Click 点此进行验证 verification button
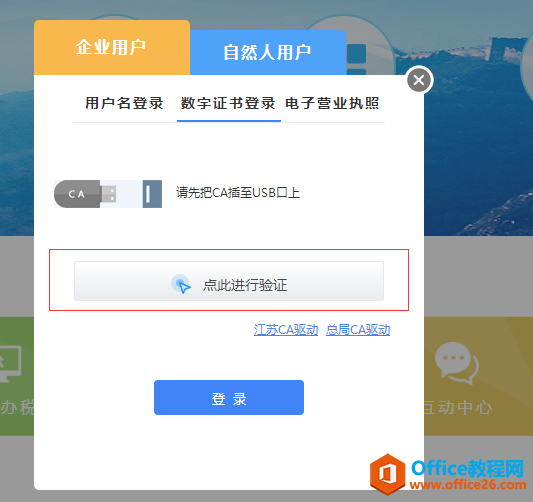Image resolution: width=533 pixels, height=502 pixels. coord(229,281)
